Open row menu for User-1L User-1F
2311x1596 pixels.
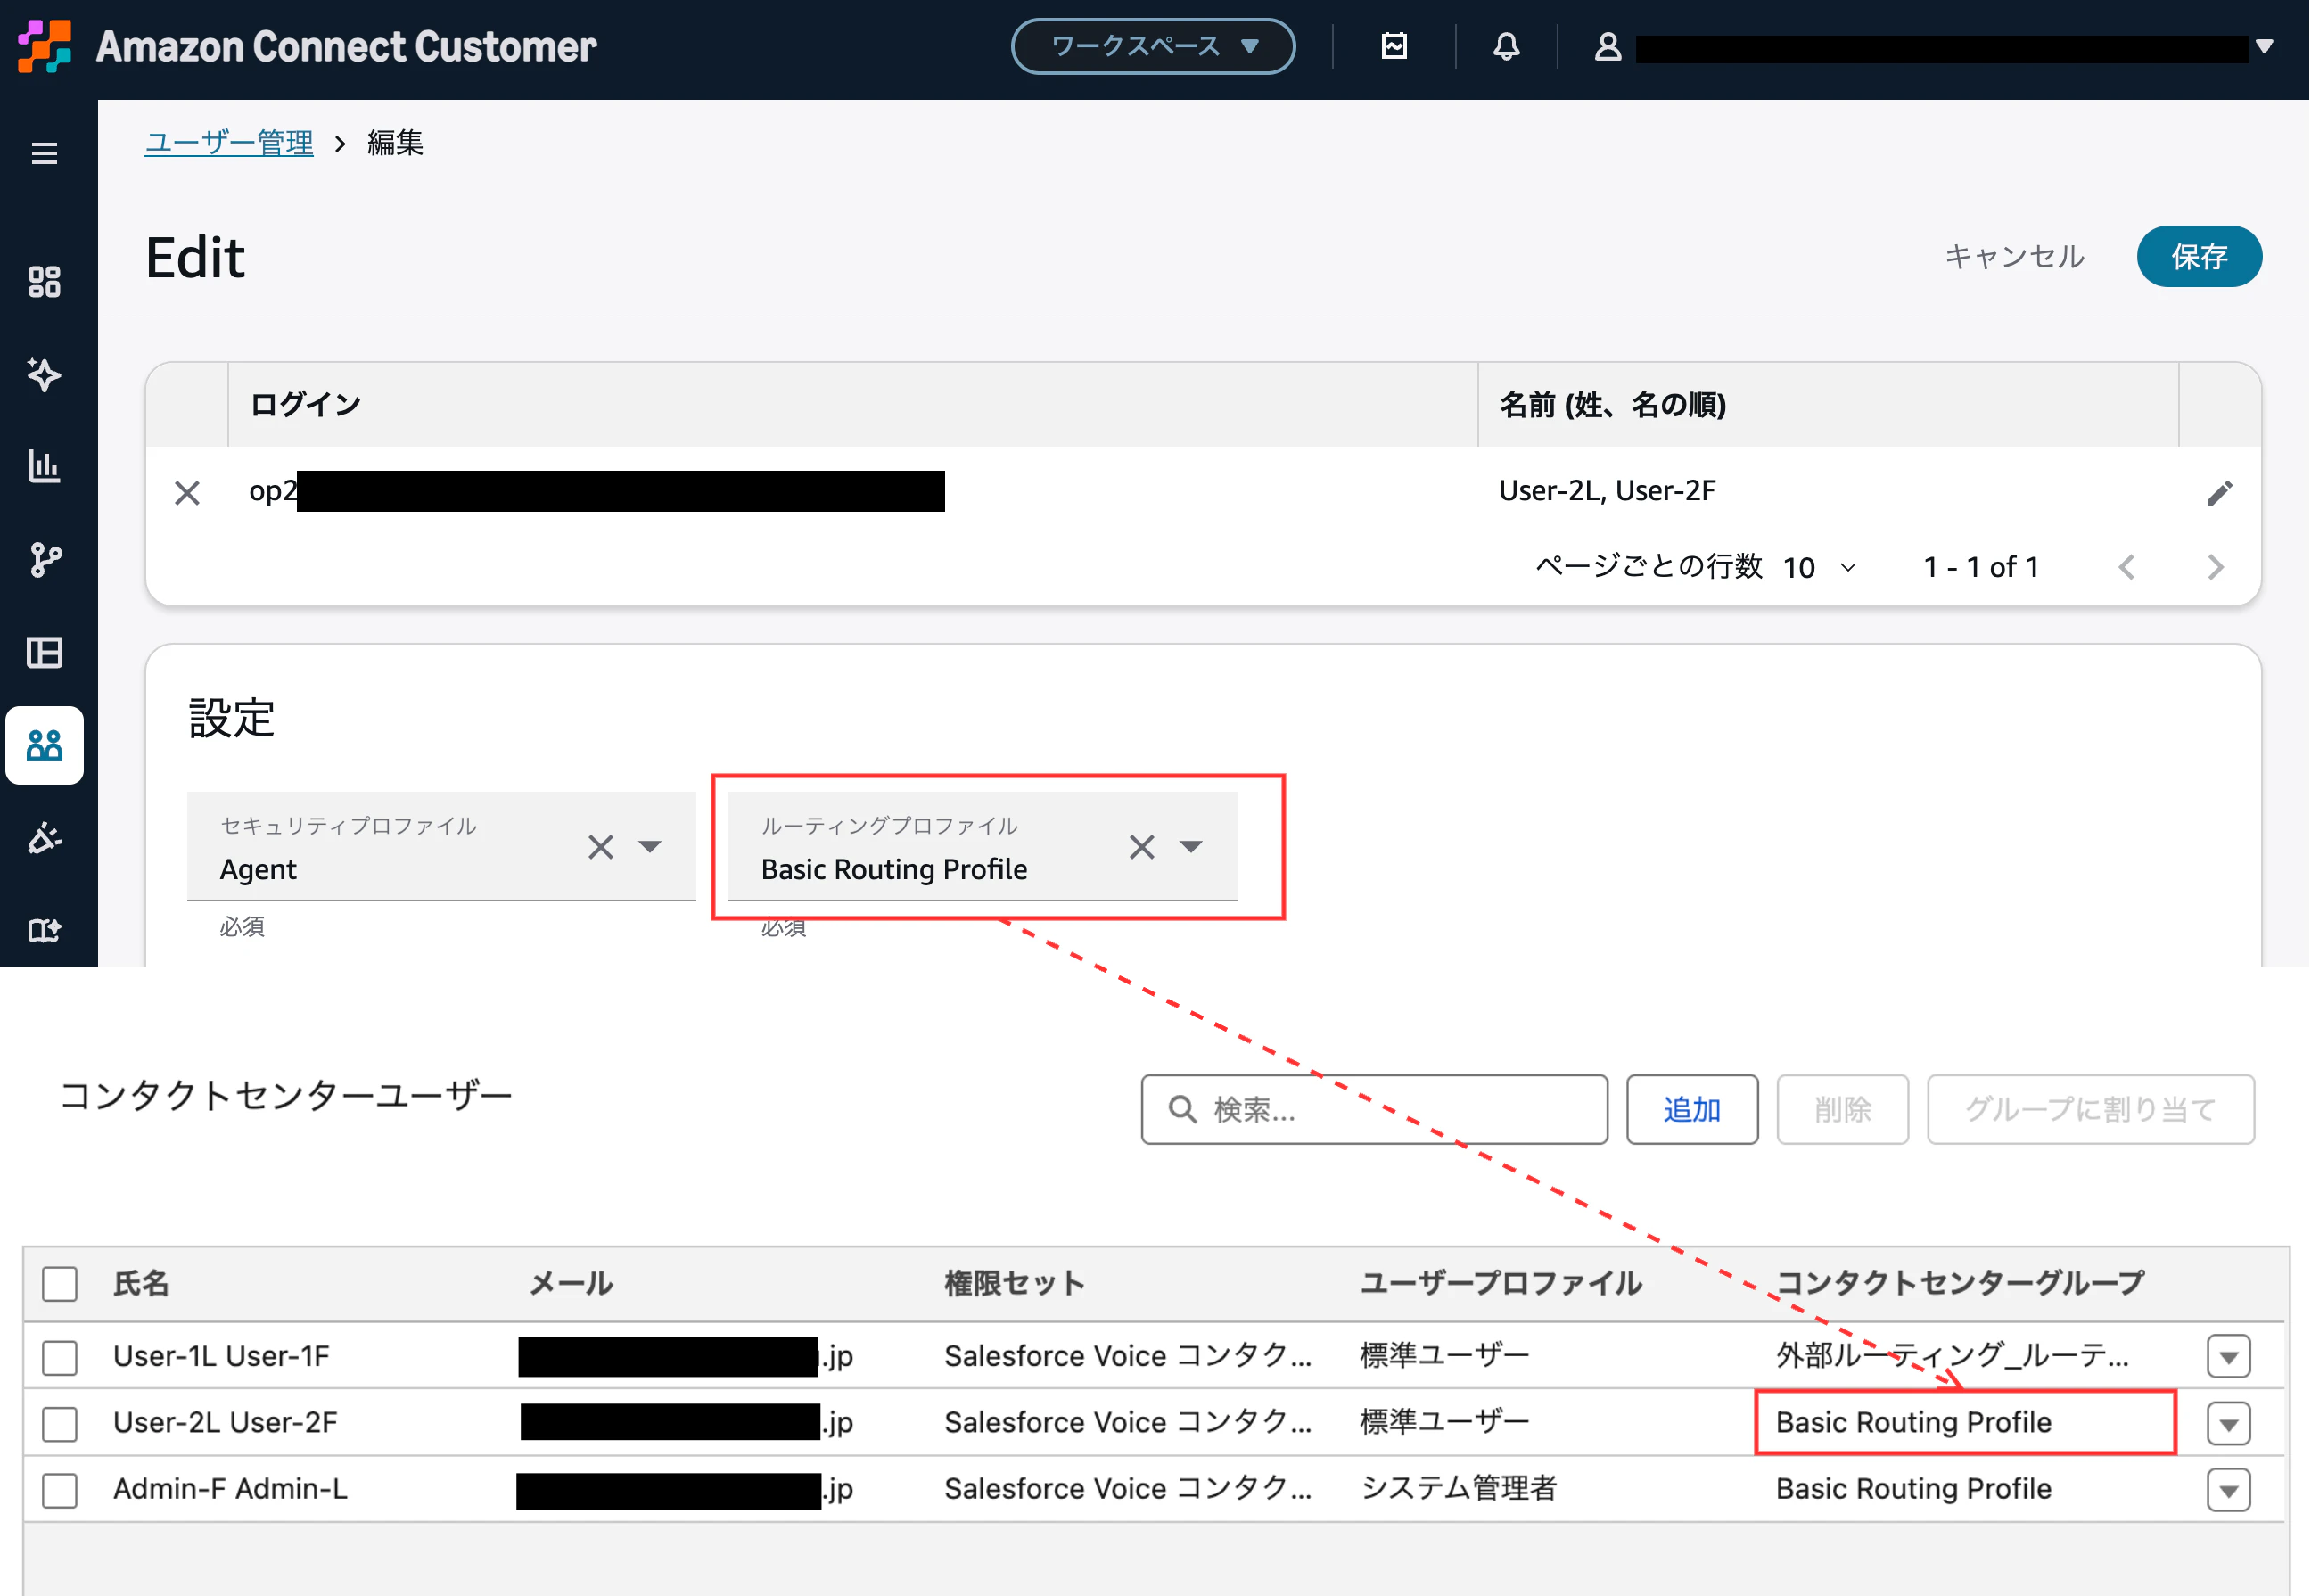click(x=2229, y=1357)
